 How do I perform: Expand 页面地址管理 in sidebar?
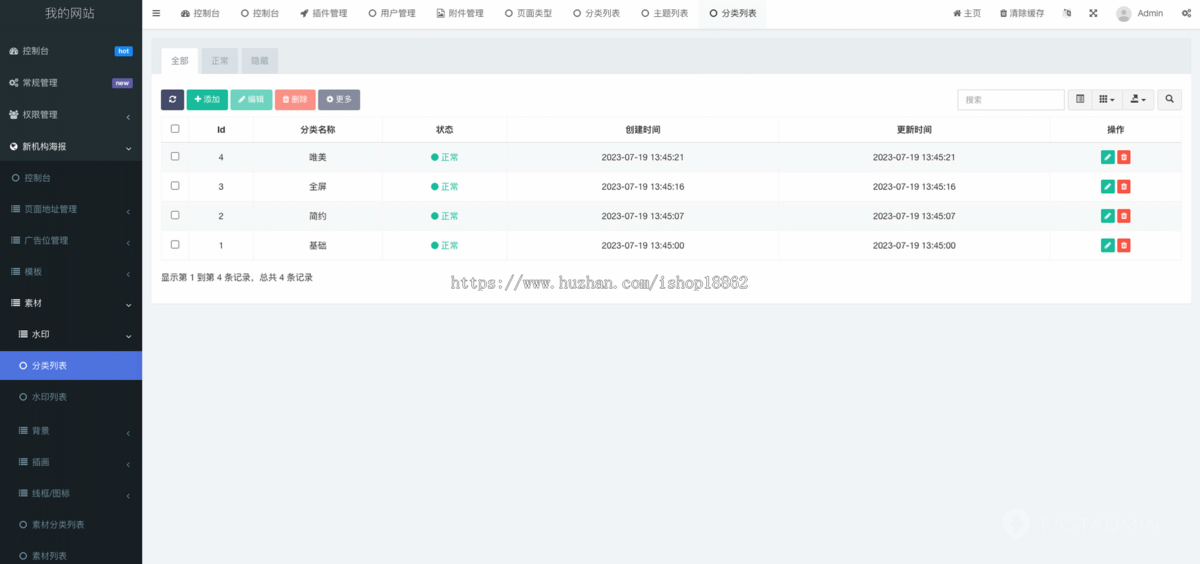click(x=71, y=209)
